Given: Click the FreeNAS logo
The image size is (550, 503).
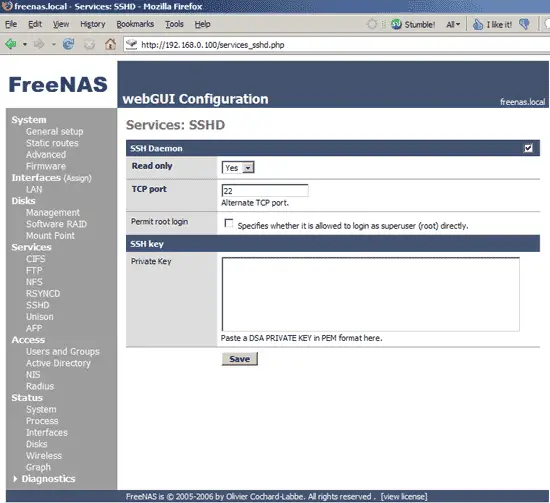Looking at the screenshot, I should [x=58, y=85].
